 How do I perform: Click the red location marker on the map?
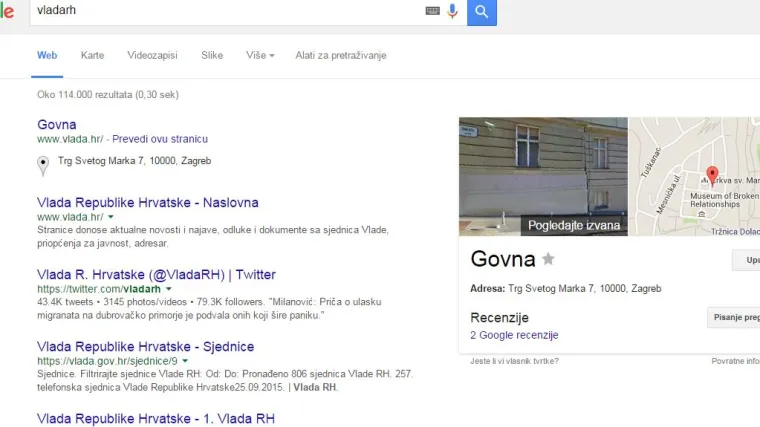pyautogui.click(x=712, y=175)
